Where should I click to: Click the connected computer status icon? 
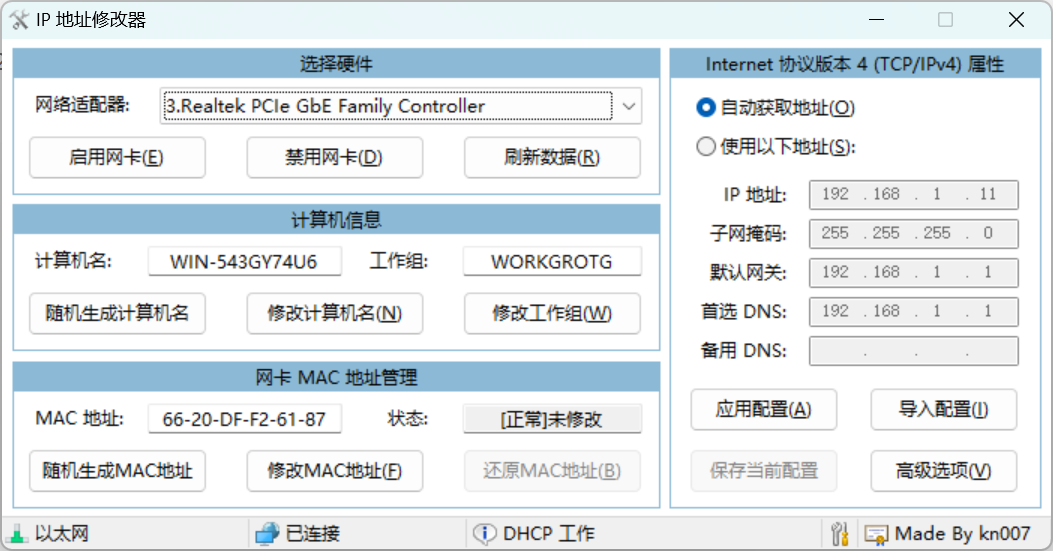click(x=266, y=533)
